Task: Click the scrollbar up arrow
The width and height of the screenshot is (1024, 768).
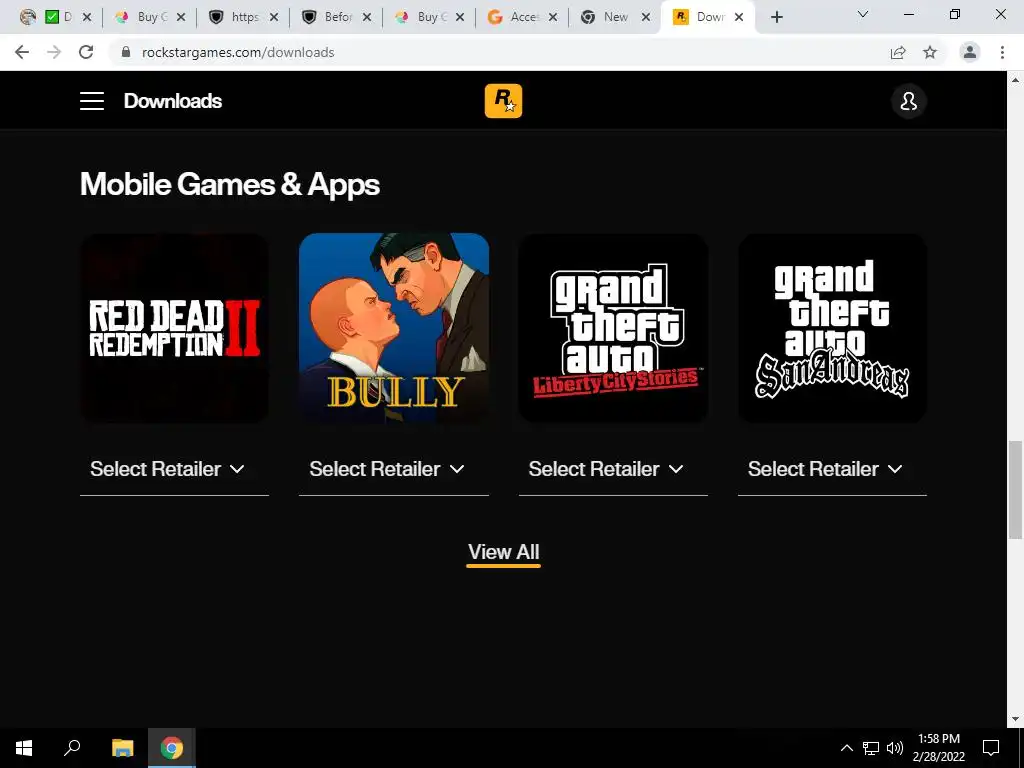Action: point(1015,80)
